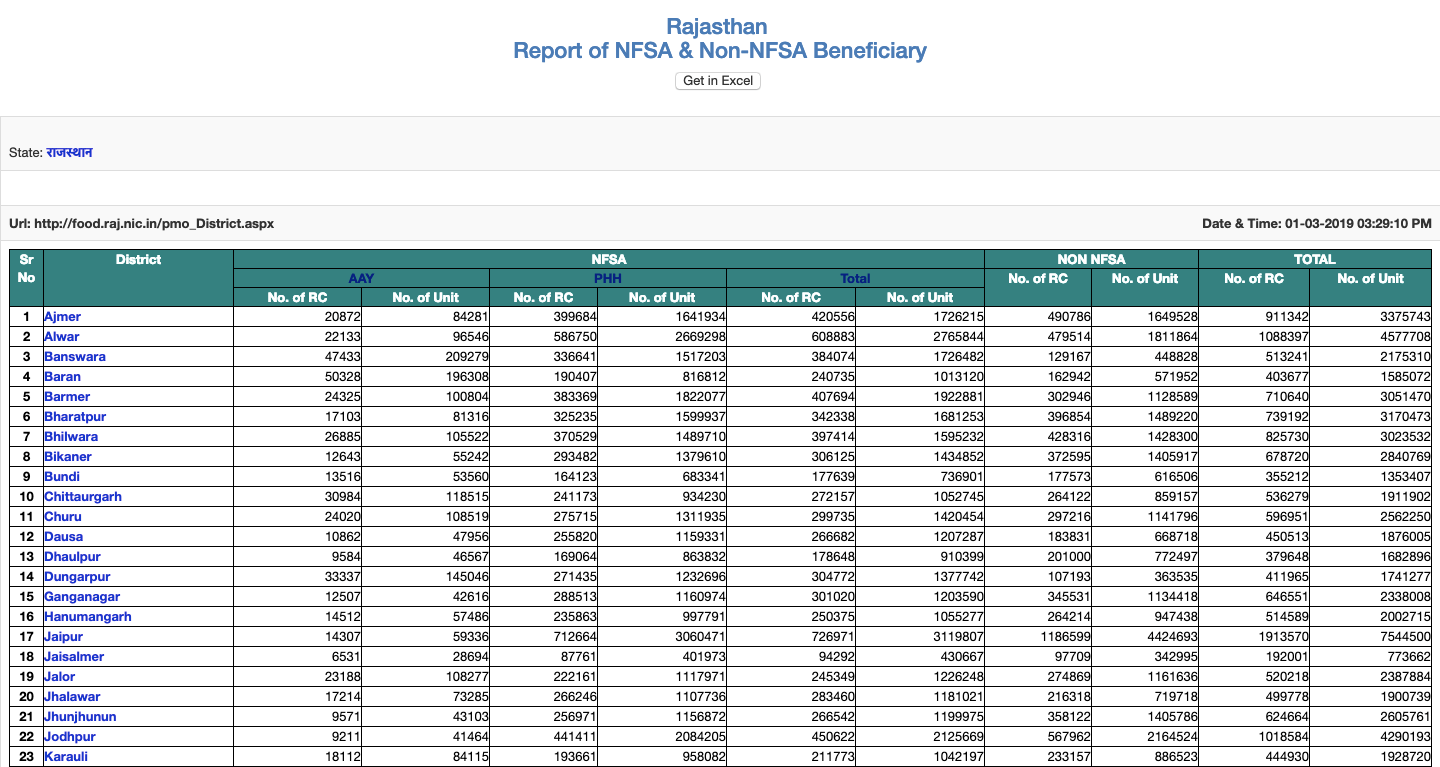Click the NFSA Total sub-header
This screenshot has width=1440, height=767.
tap(855, 278)
